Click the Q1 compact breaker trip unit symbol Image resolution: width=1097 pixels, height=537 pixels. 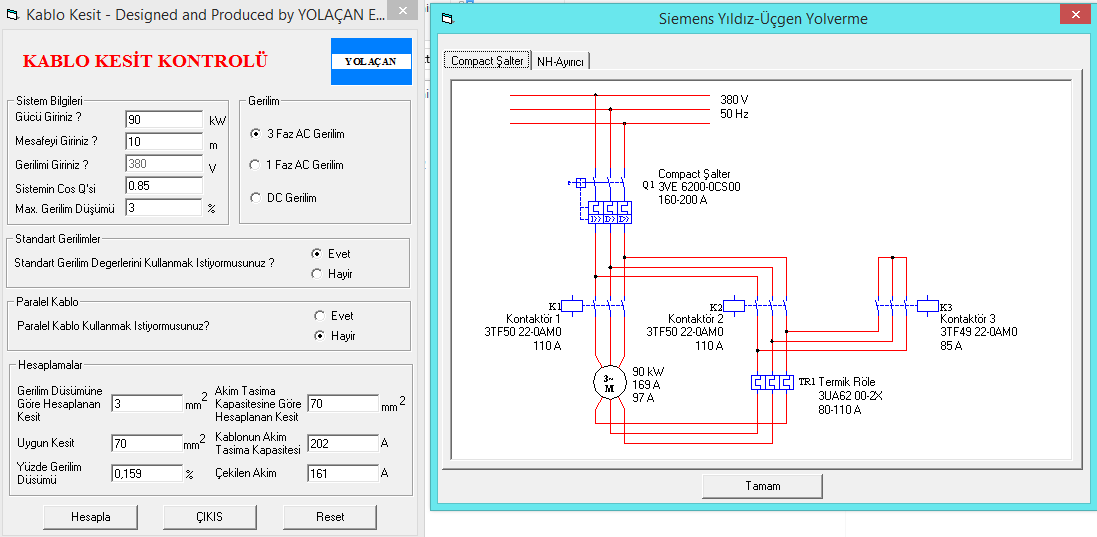point(609,212)
